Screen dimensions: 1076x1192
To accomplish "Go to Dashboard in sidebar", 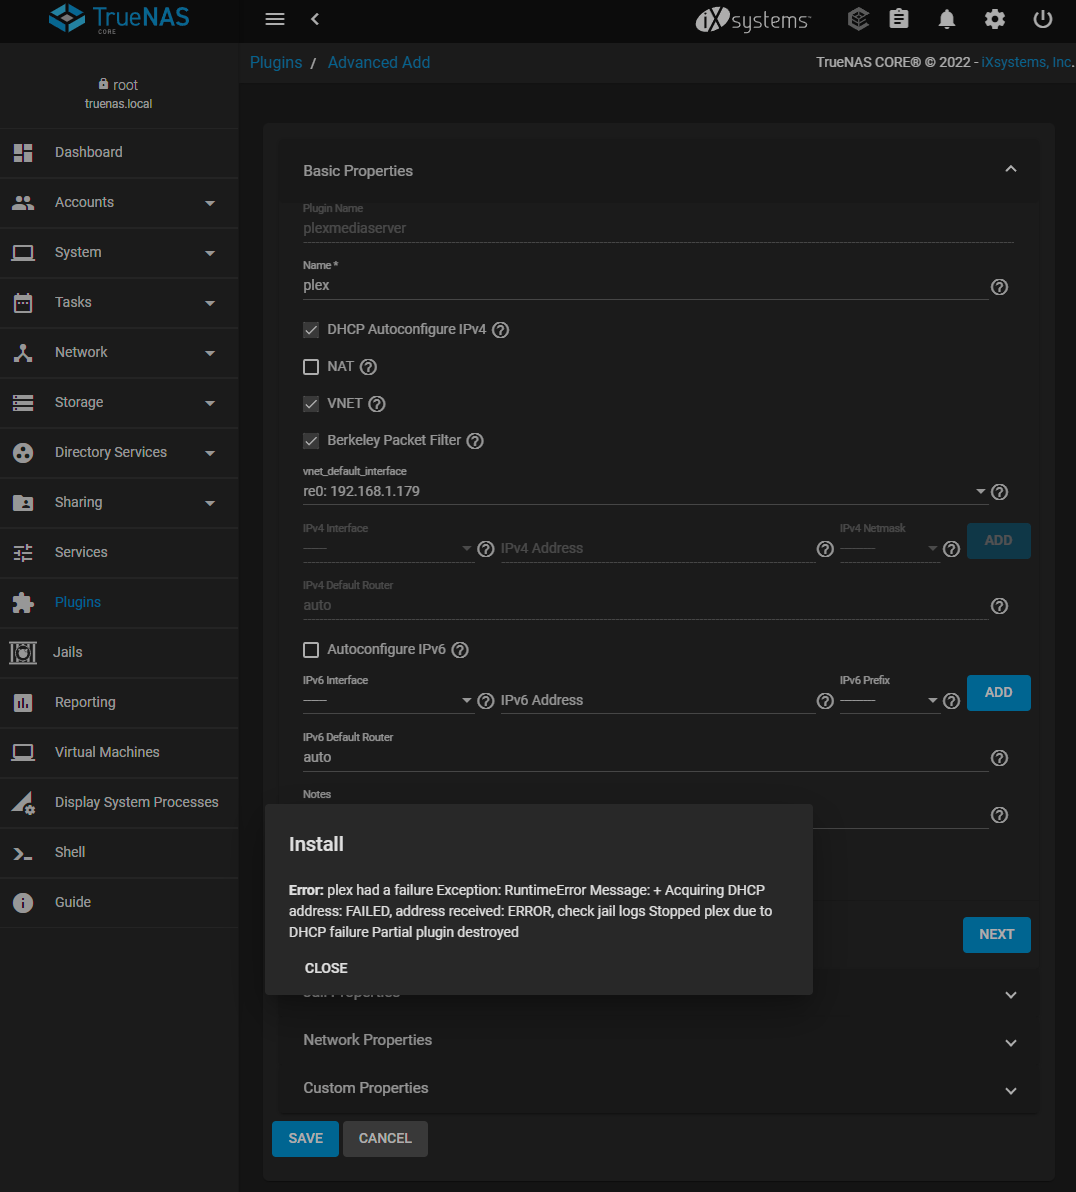I will pos(119,152).
